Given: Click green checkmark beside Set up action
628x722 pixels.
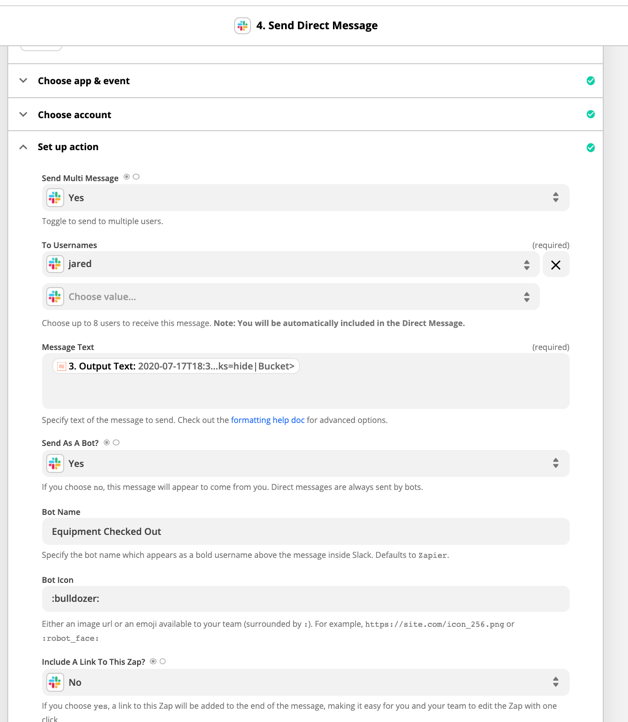Looking at the screenshot, I should point(591,148).
